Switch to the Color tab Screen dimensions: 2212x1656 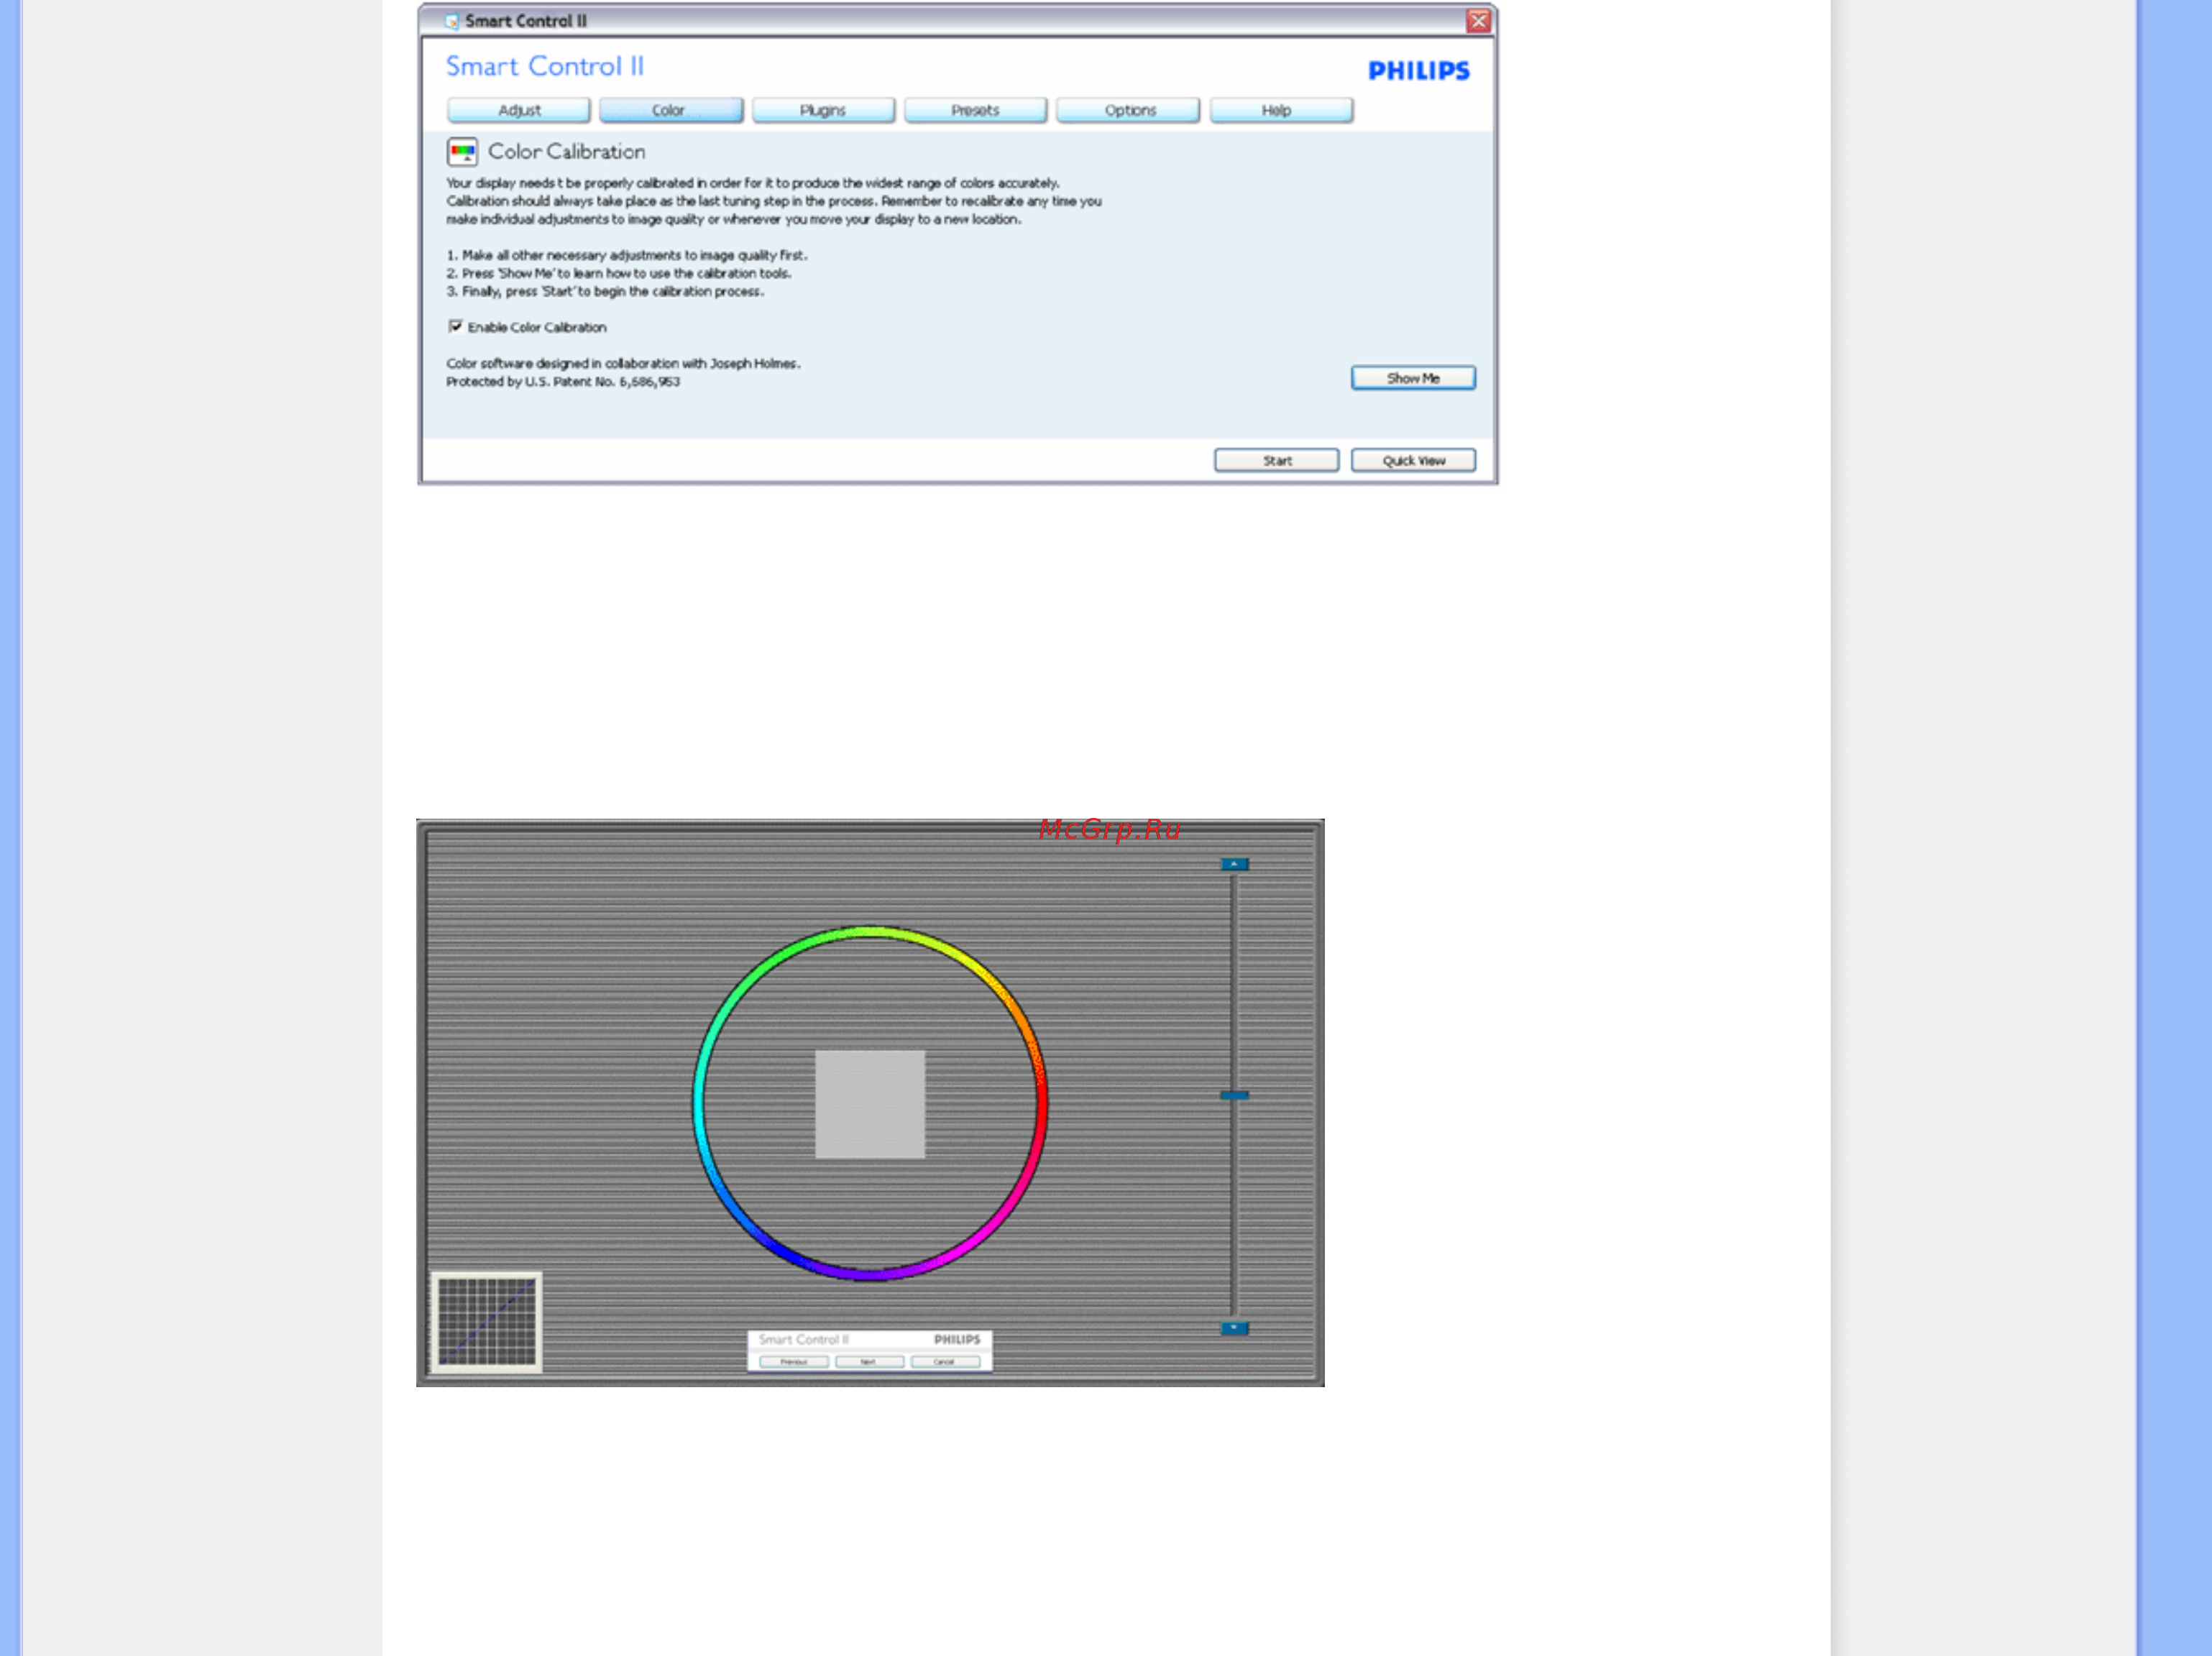[670, 110]
